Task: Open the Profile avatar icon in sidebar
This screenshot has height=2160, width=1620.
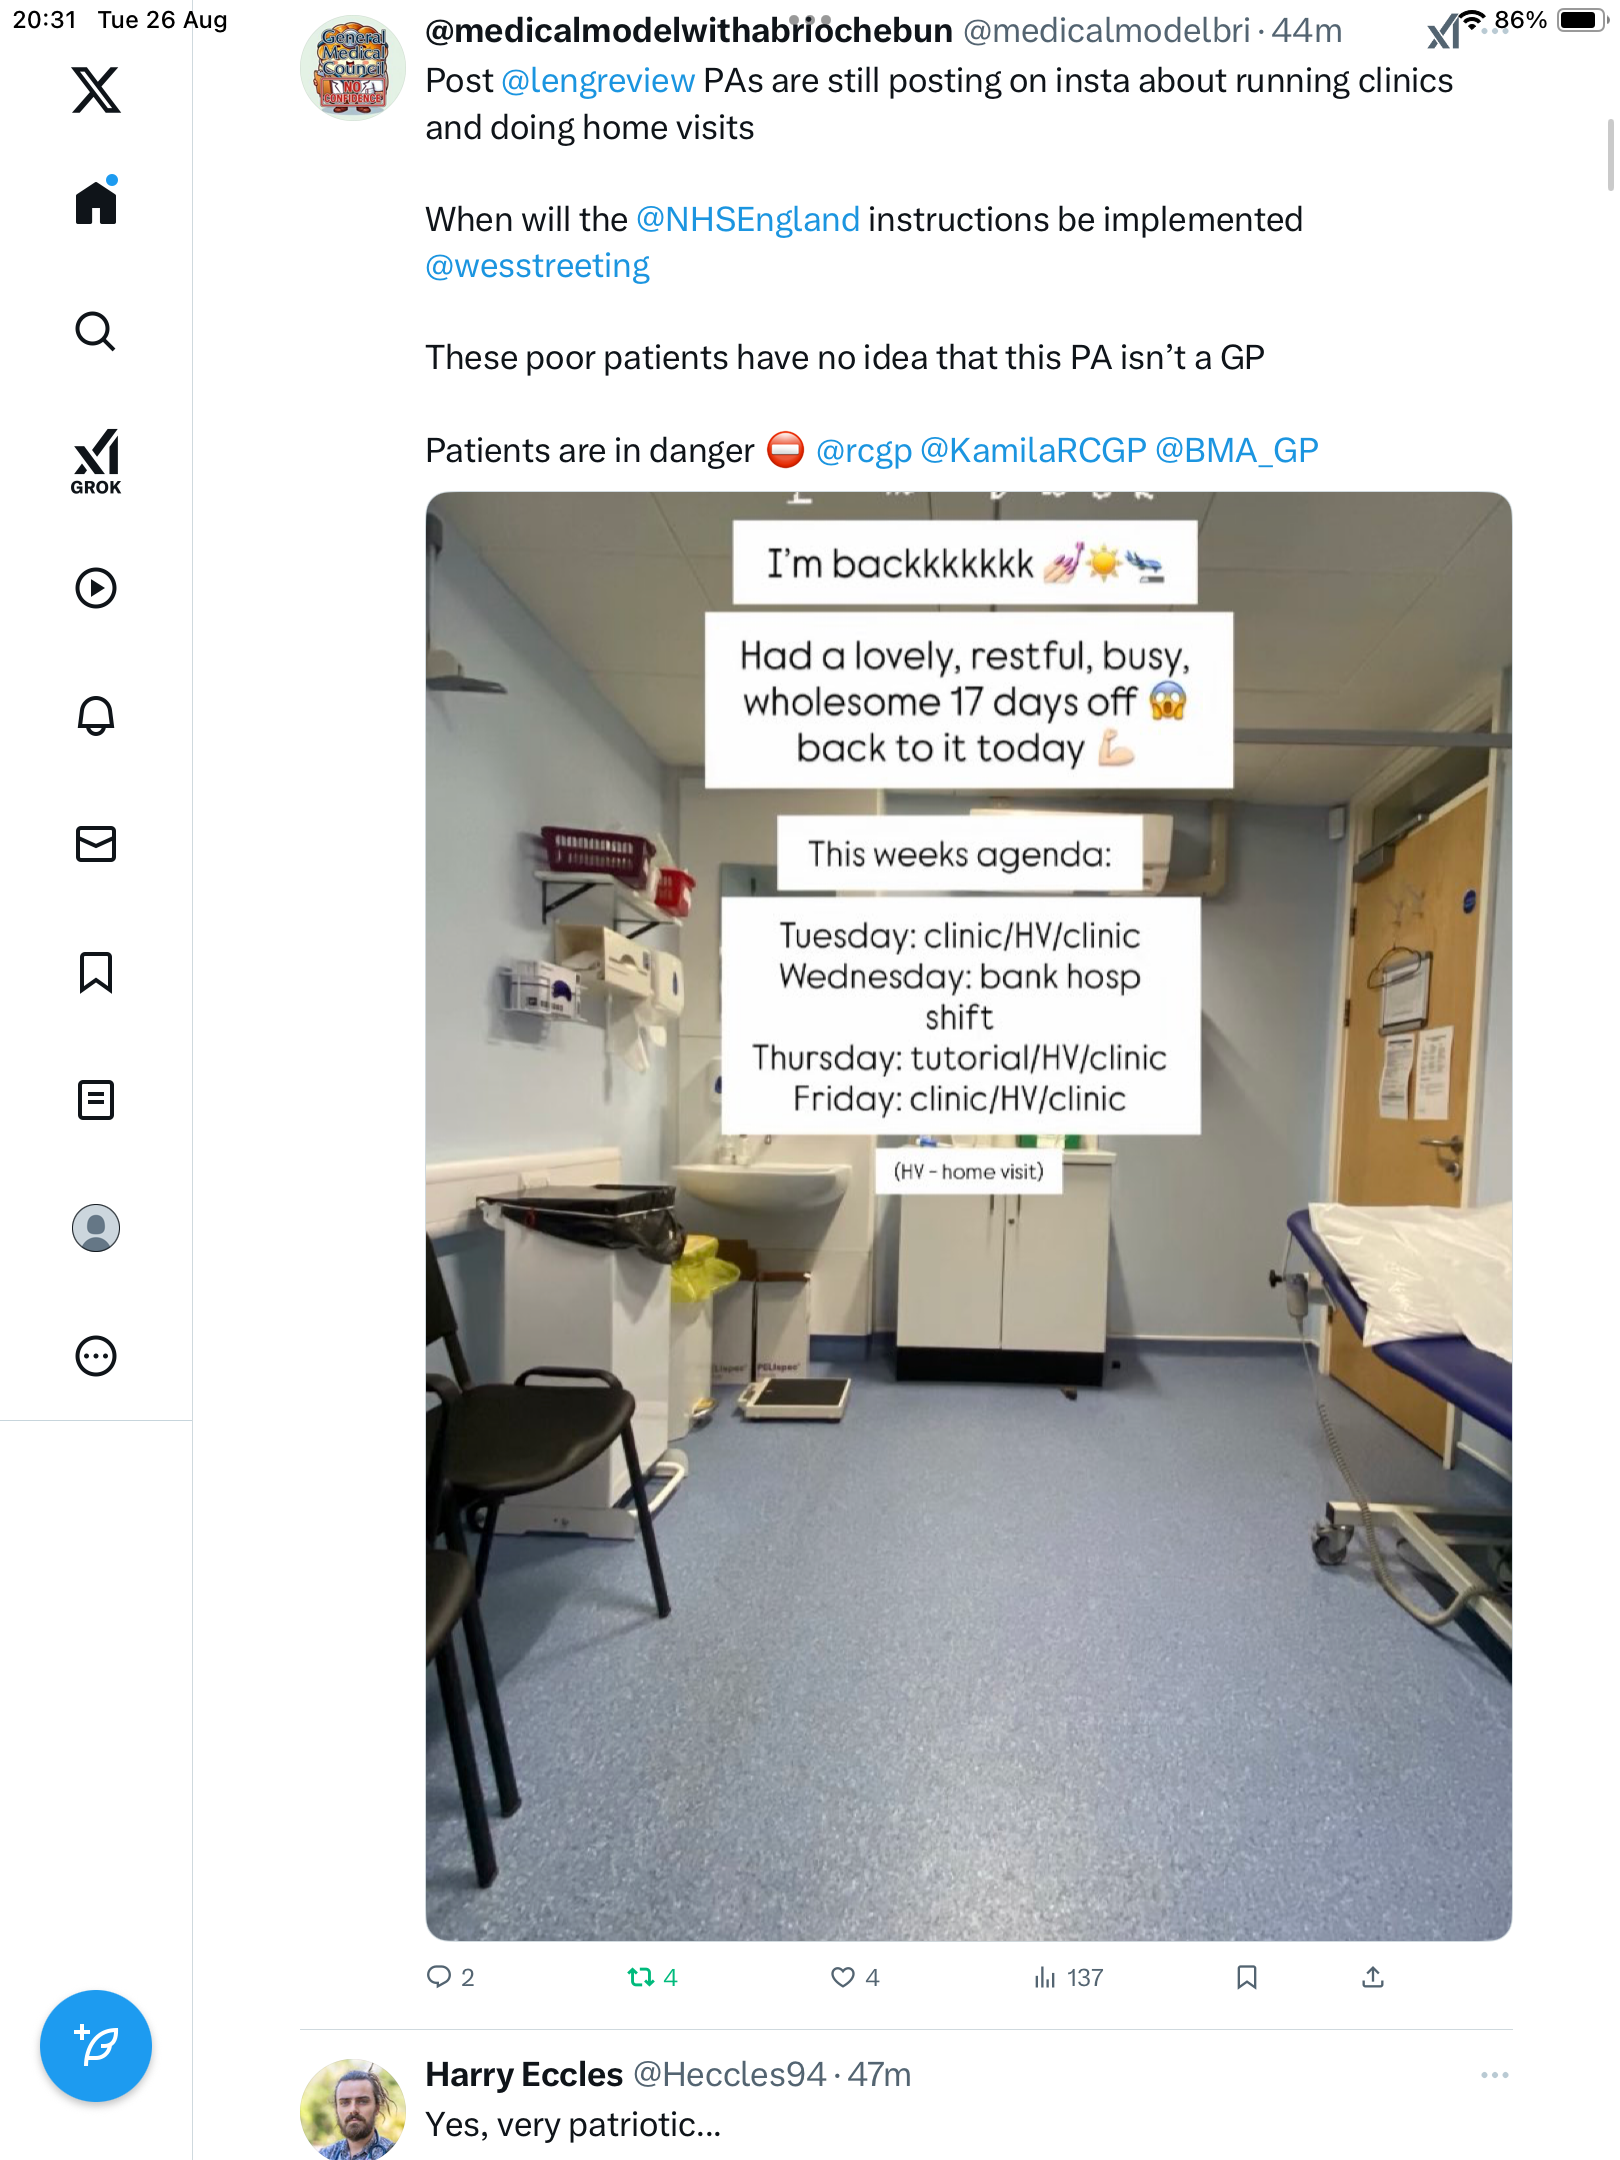Action: coord(96,1228)
